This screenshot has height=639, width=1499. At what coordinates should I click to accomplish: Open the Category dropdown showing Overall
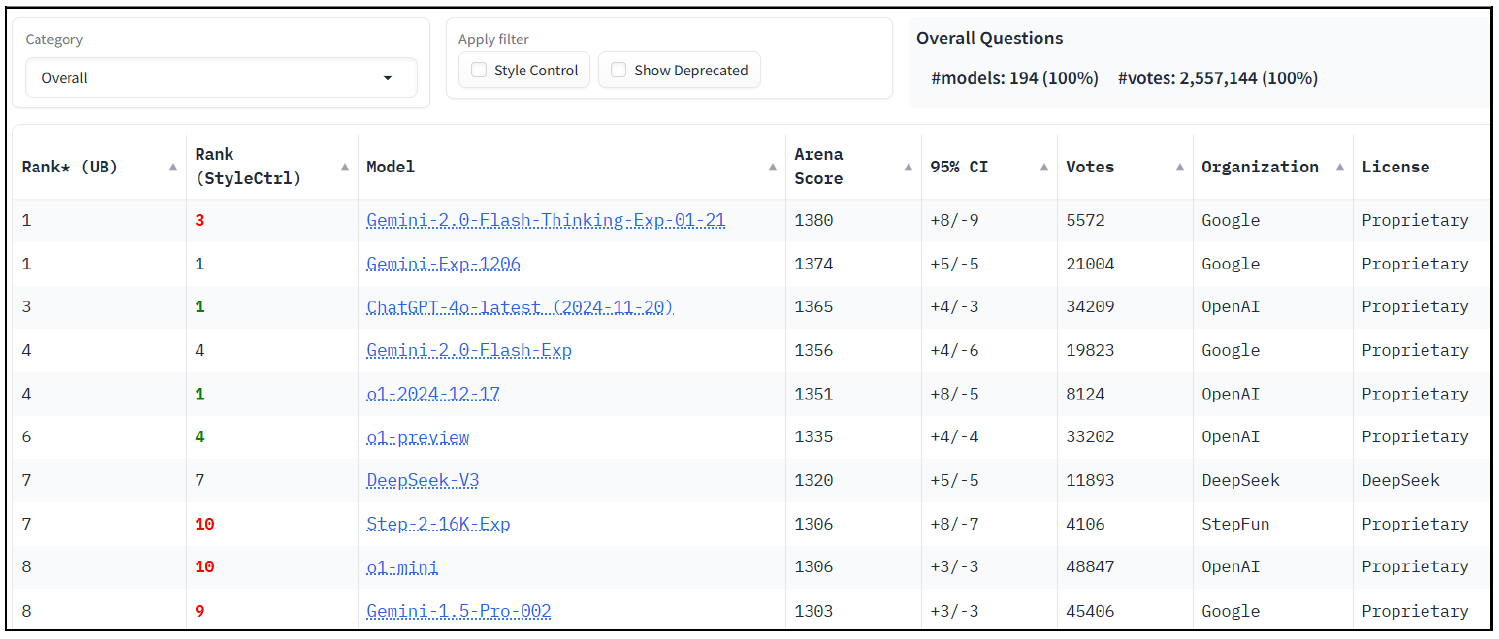220,77
